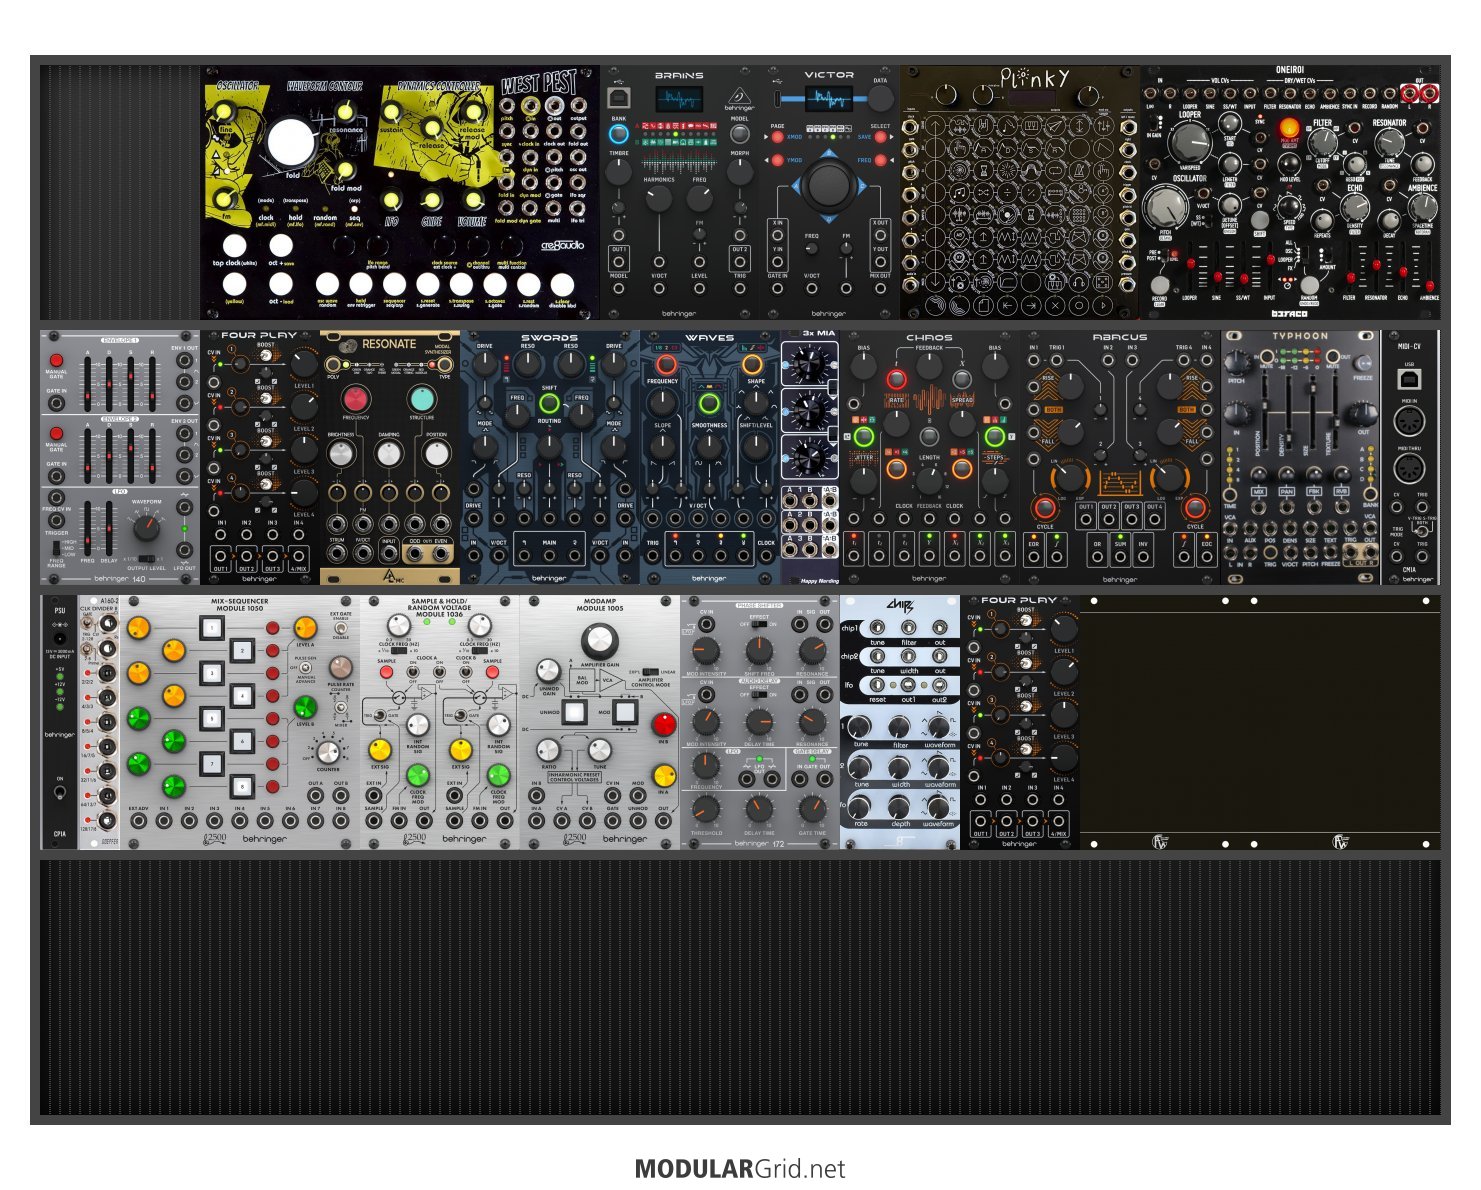Click Envelope 2 Manual Gate red button
1481x1190 pixels.
click(x=57, y=433)
